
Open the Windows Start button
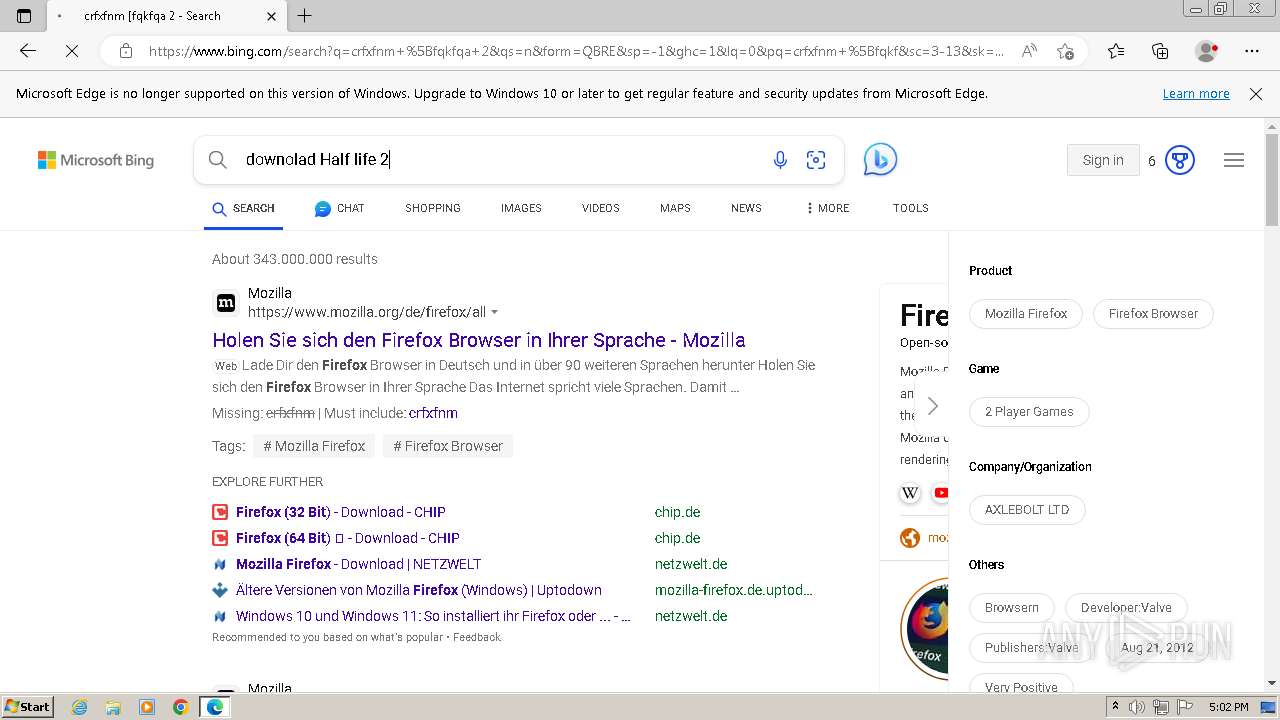click(28, 706)
